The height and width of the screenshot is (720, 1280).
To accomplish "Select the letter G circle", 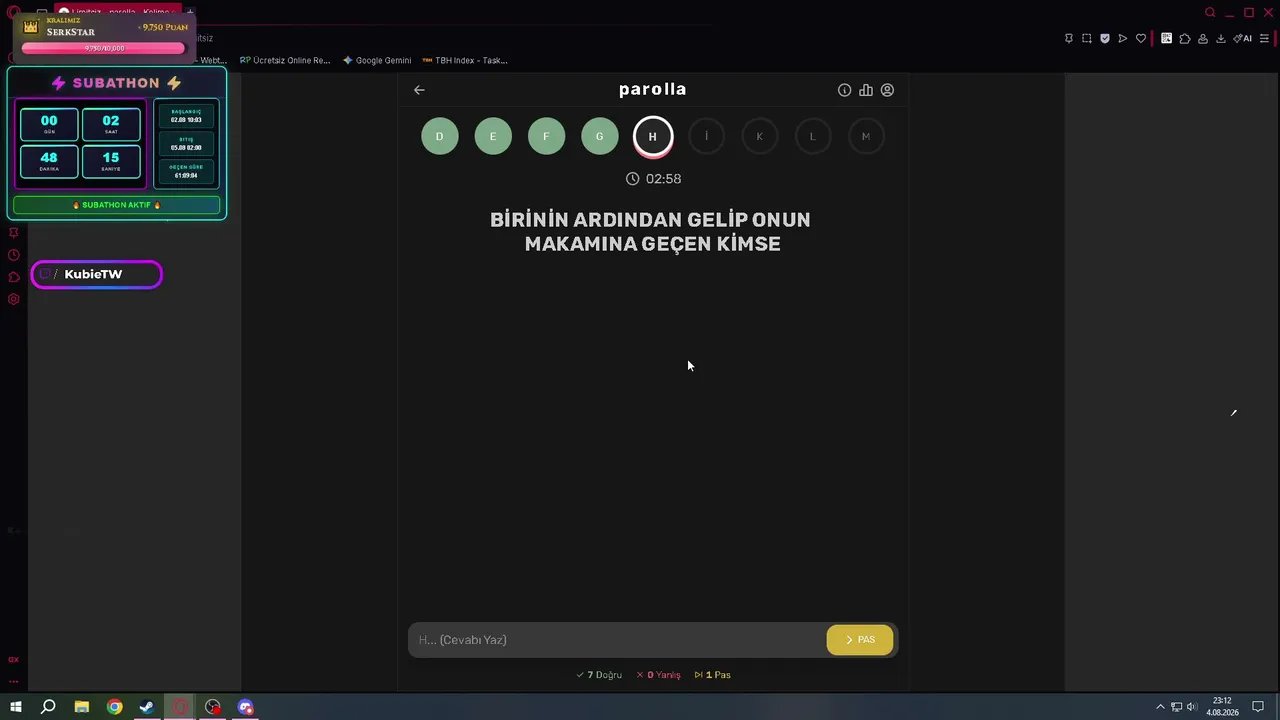I will click(x=600, y=136).
